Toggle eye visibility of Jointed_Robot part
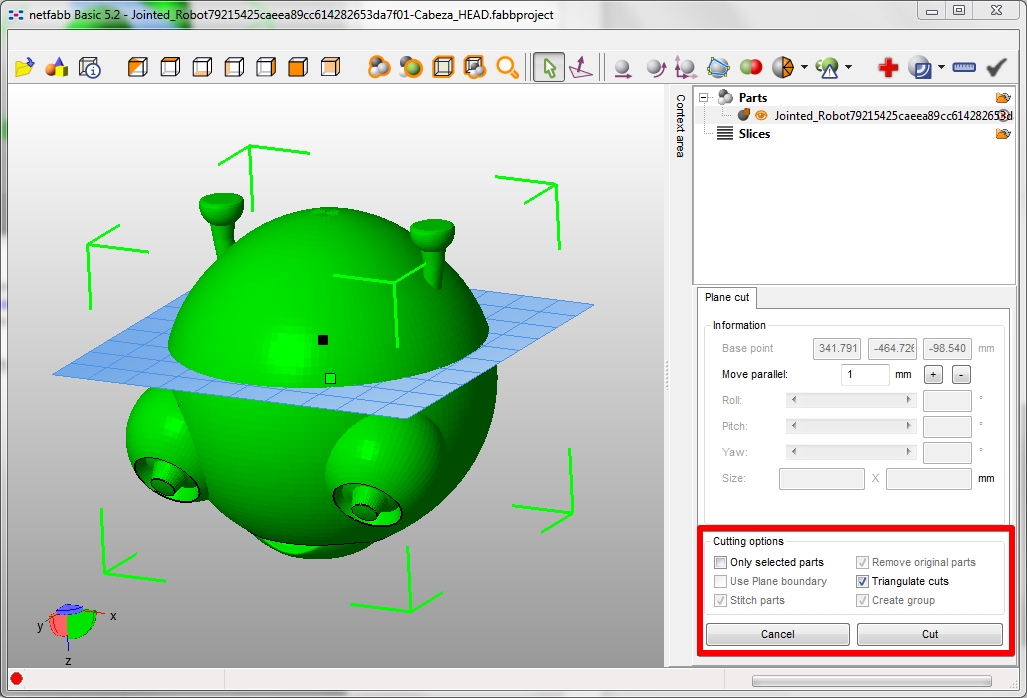Image resolution: width=1027 pixels, height=698 pixels. [x=761, y=116]
